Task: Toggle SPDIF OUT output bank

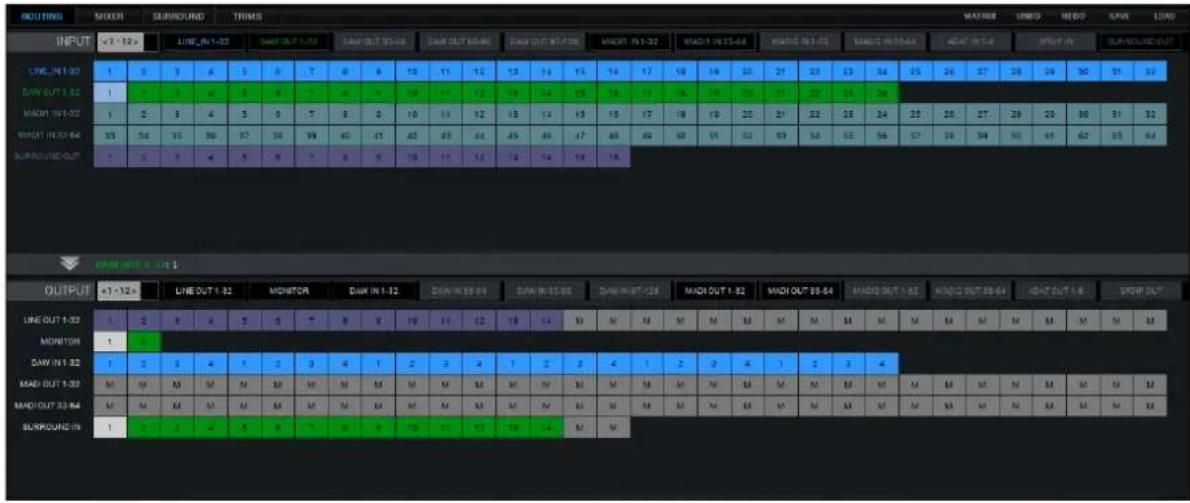Action: (1141, 292)
